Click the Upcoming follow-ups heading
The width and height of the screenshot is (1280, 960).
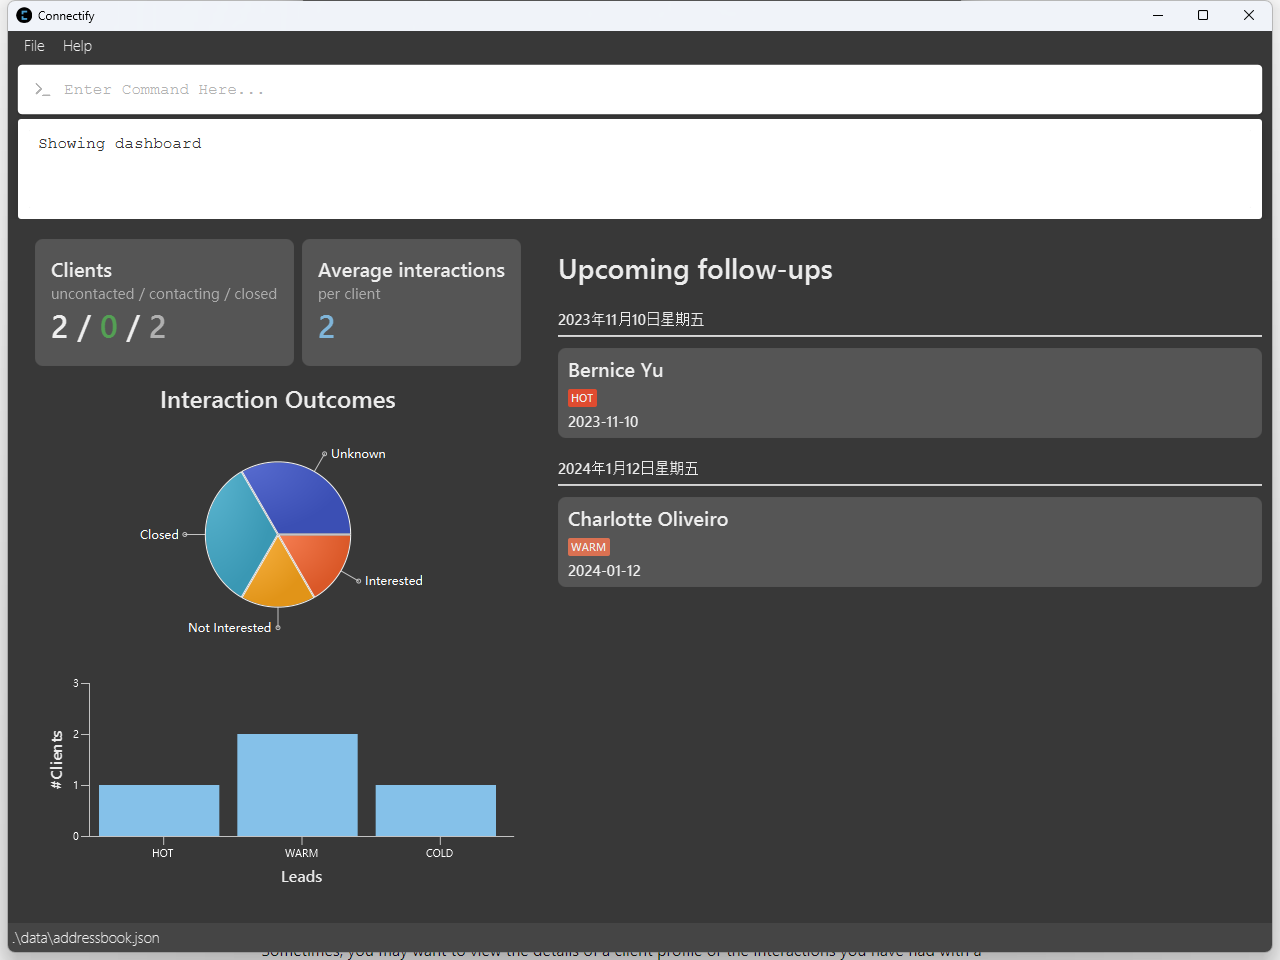point(695,270)
